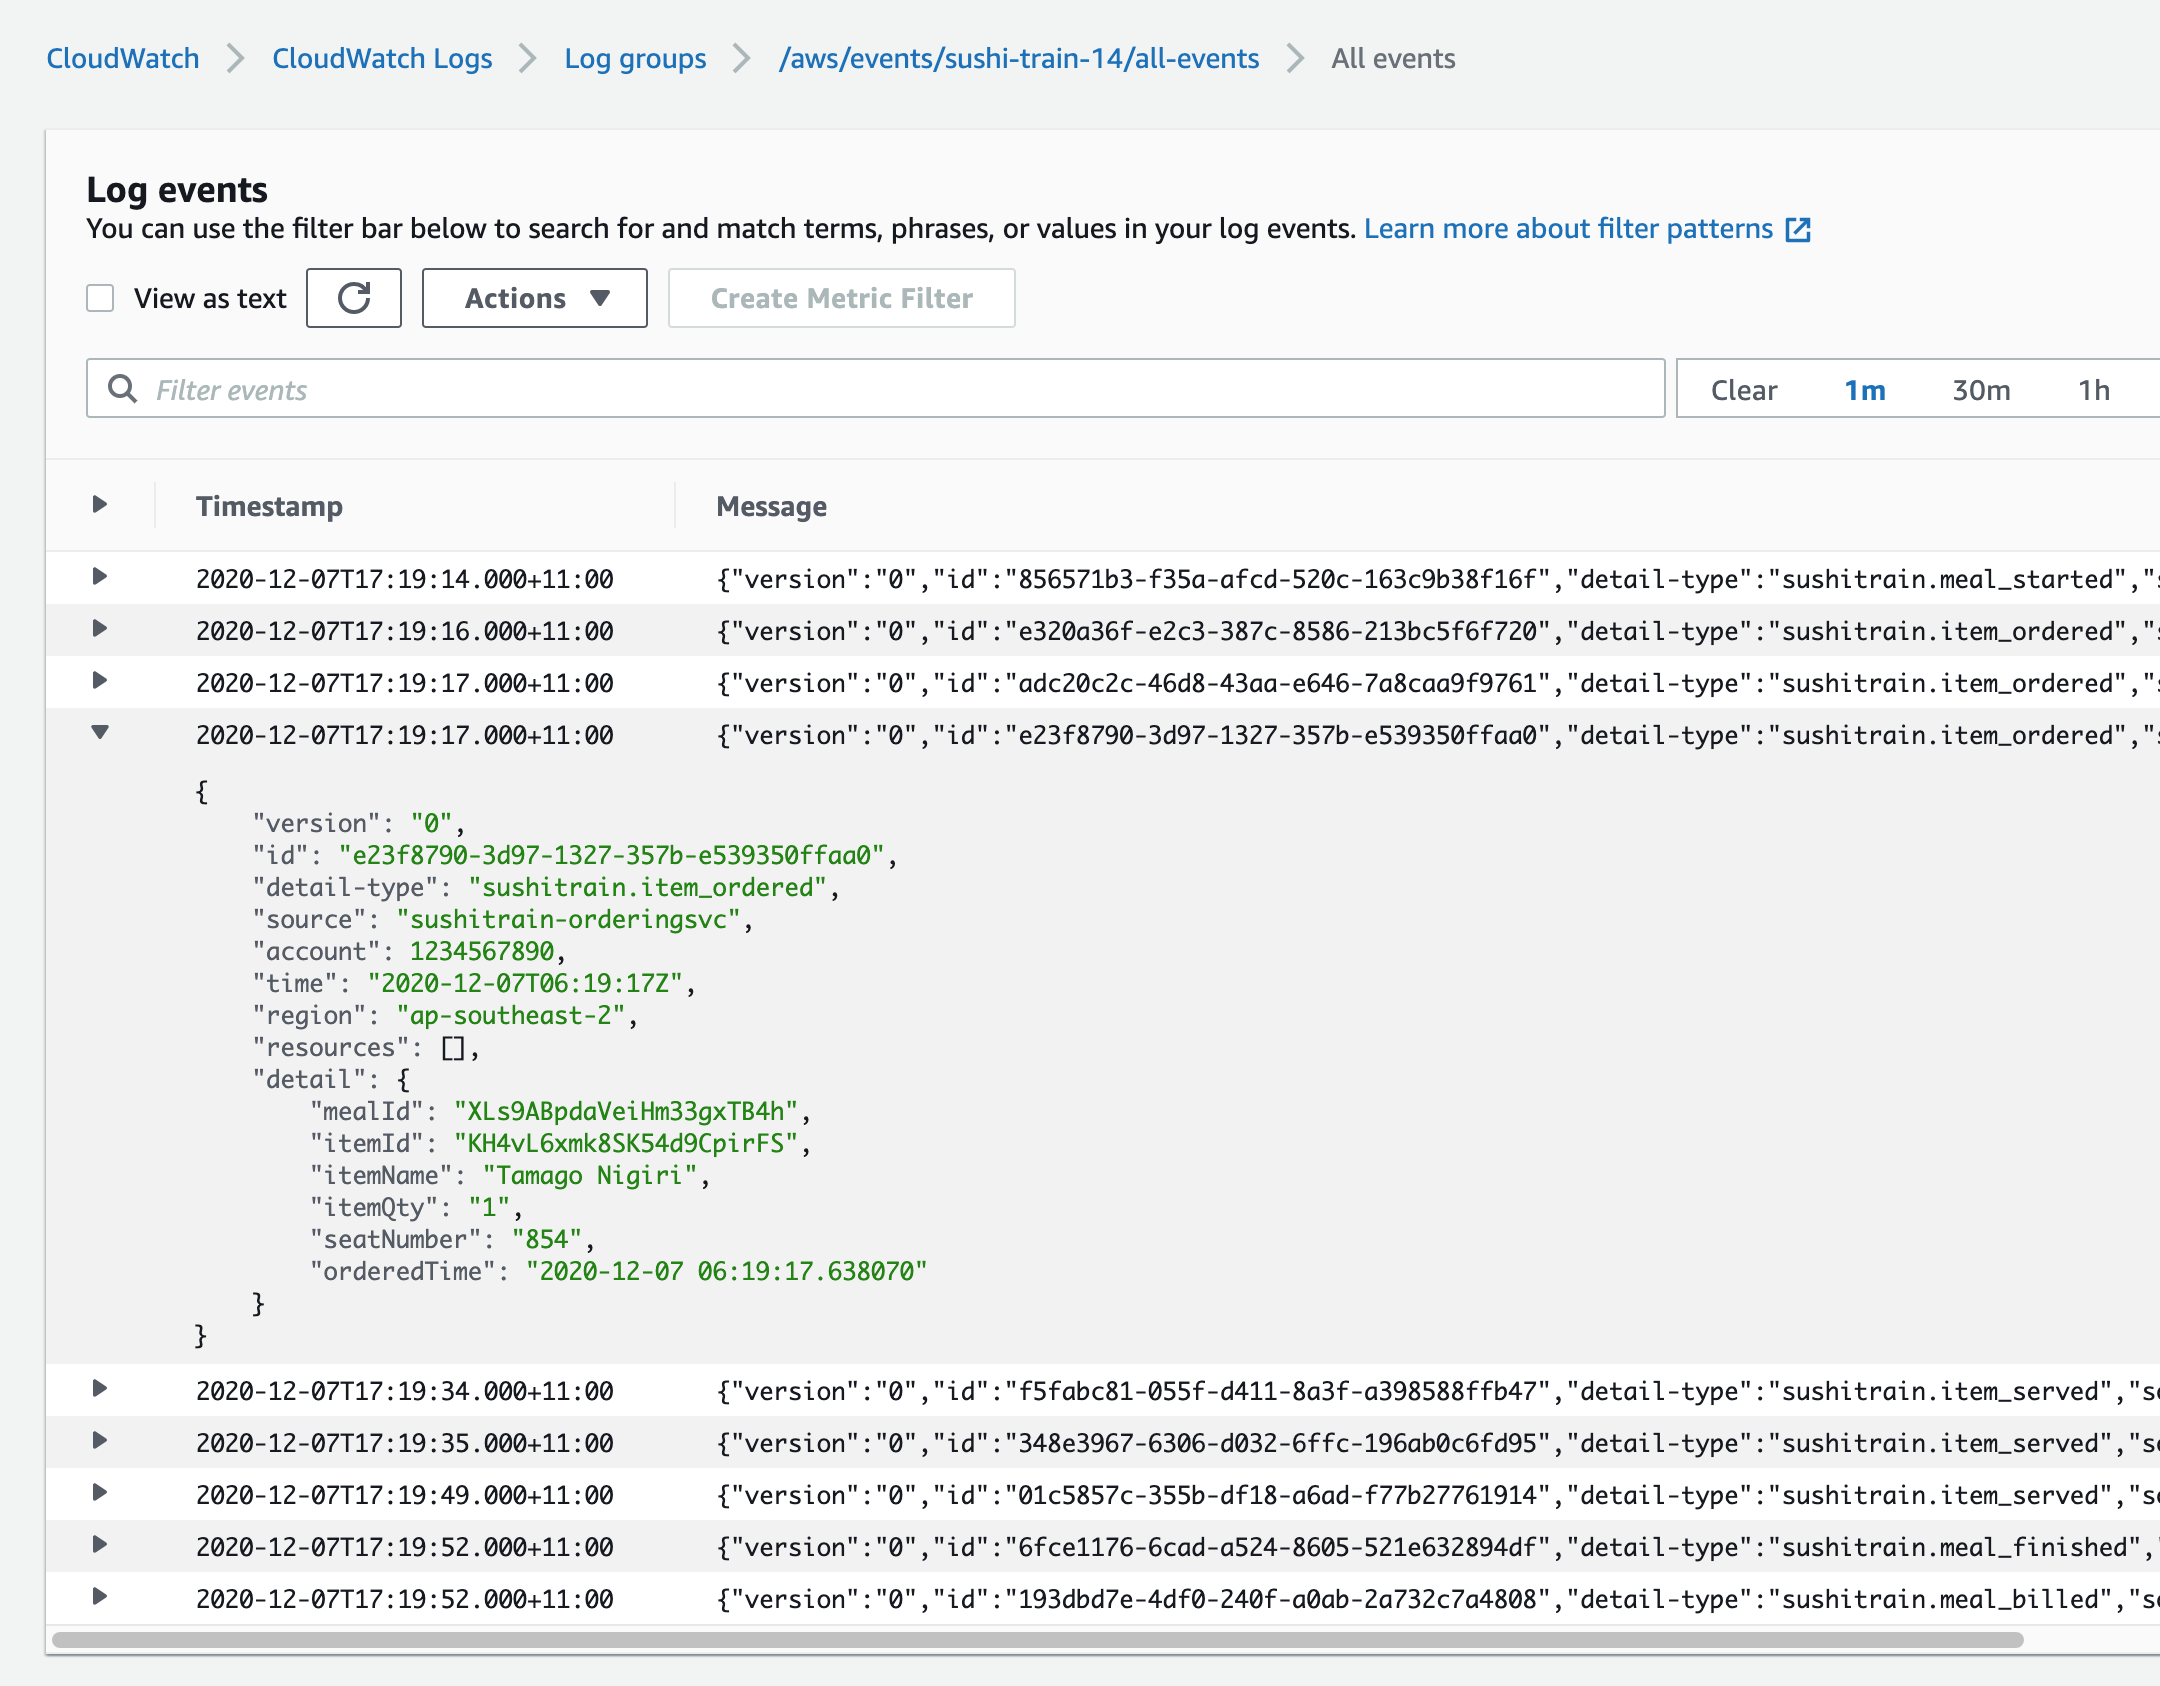The image size is (2160, 1686).
Task: Click the magnifier icon in filter bar
Action: pos(122,389)
